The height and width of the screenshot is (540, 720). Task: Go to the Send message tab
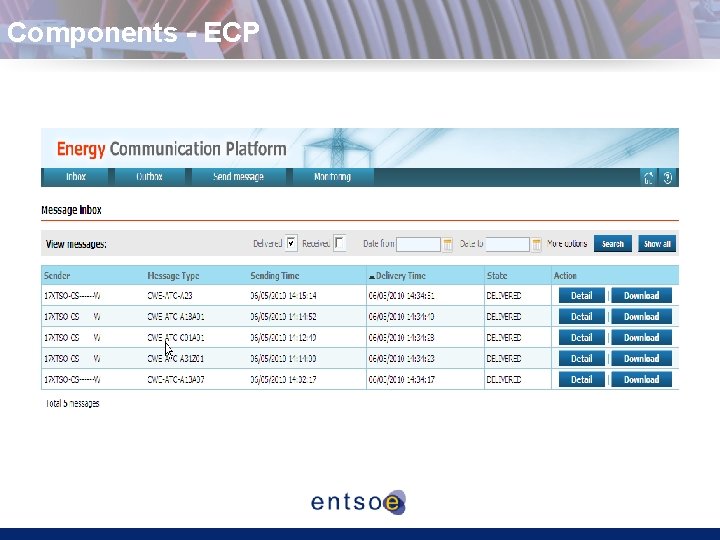(238, 177)
